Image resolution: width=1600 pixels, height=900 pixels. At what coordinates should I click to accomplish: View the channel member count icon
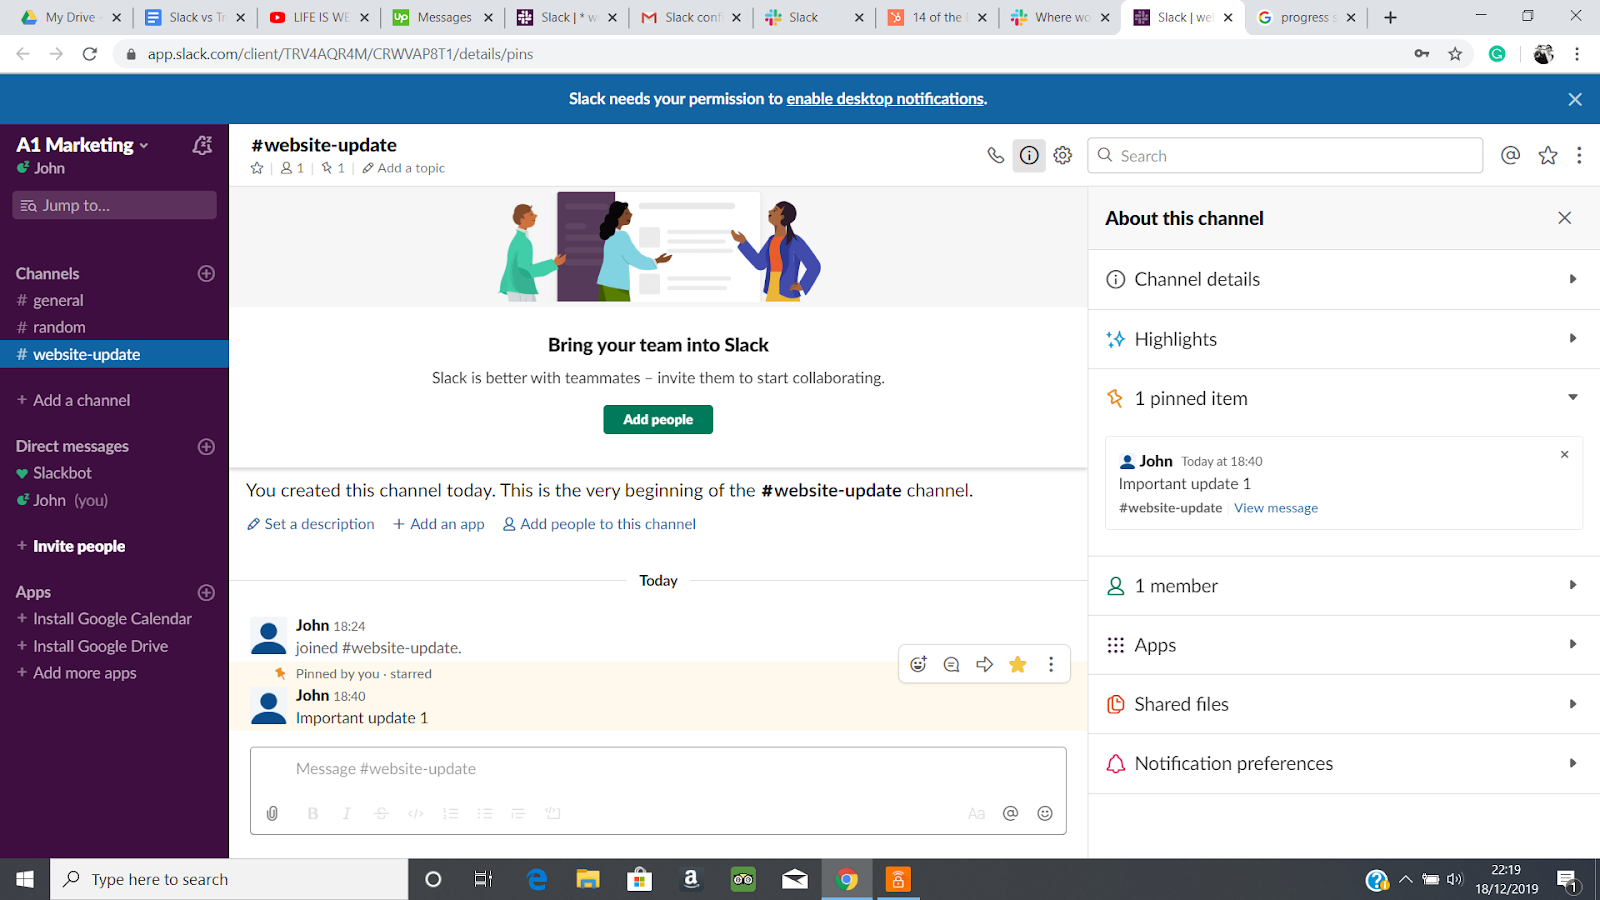(x=292, y=168)
